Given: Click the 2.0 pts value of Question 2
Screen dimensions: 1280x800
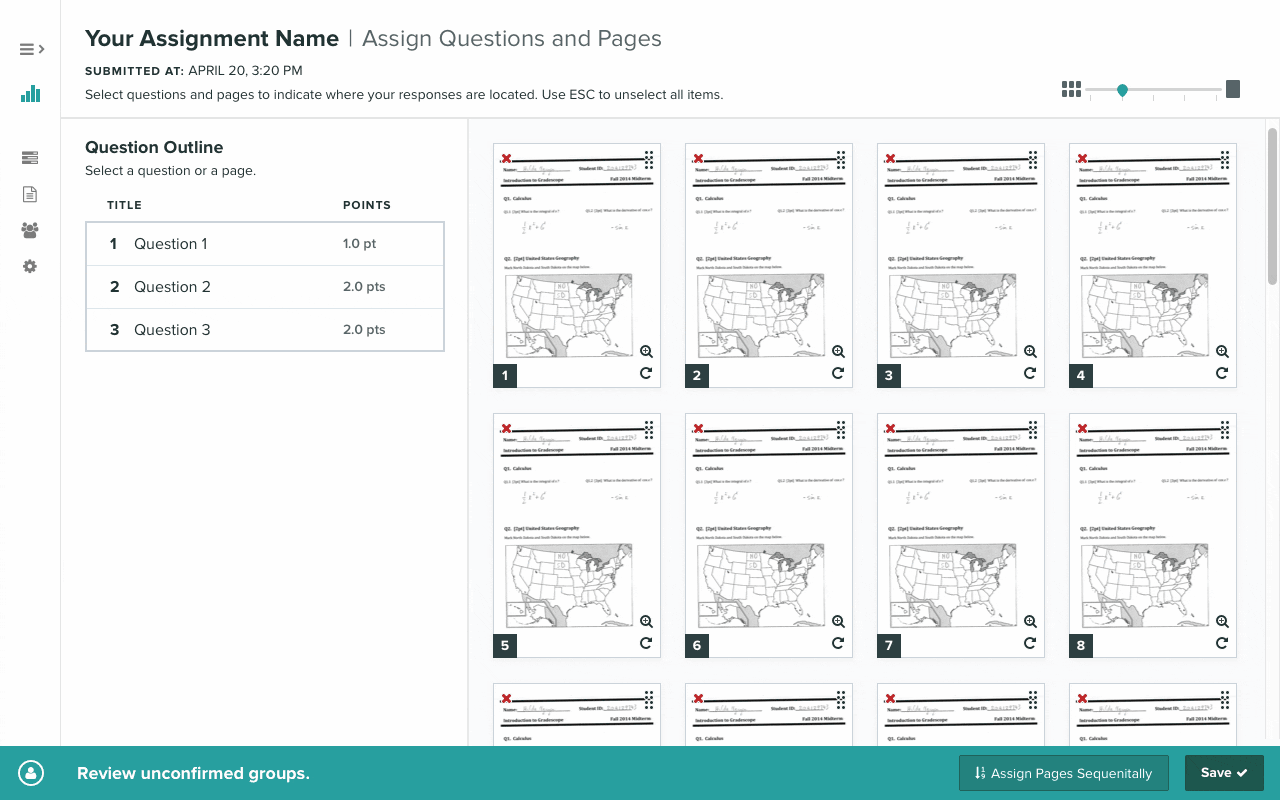Looking at the screenshot, I should coord(364,287).
